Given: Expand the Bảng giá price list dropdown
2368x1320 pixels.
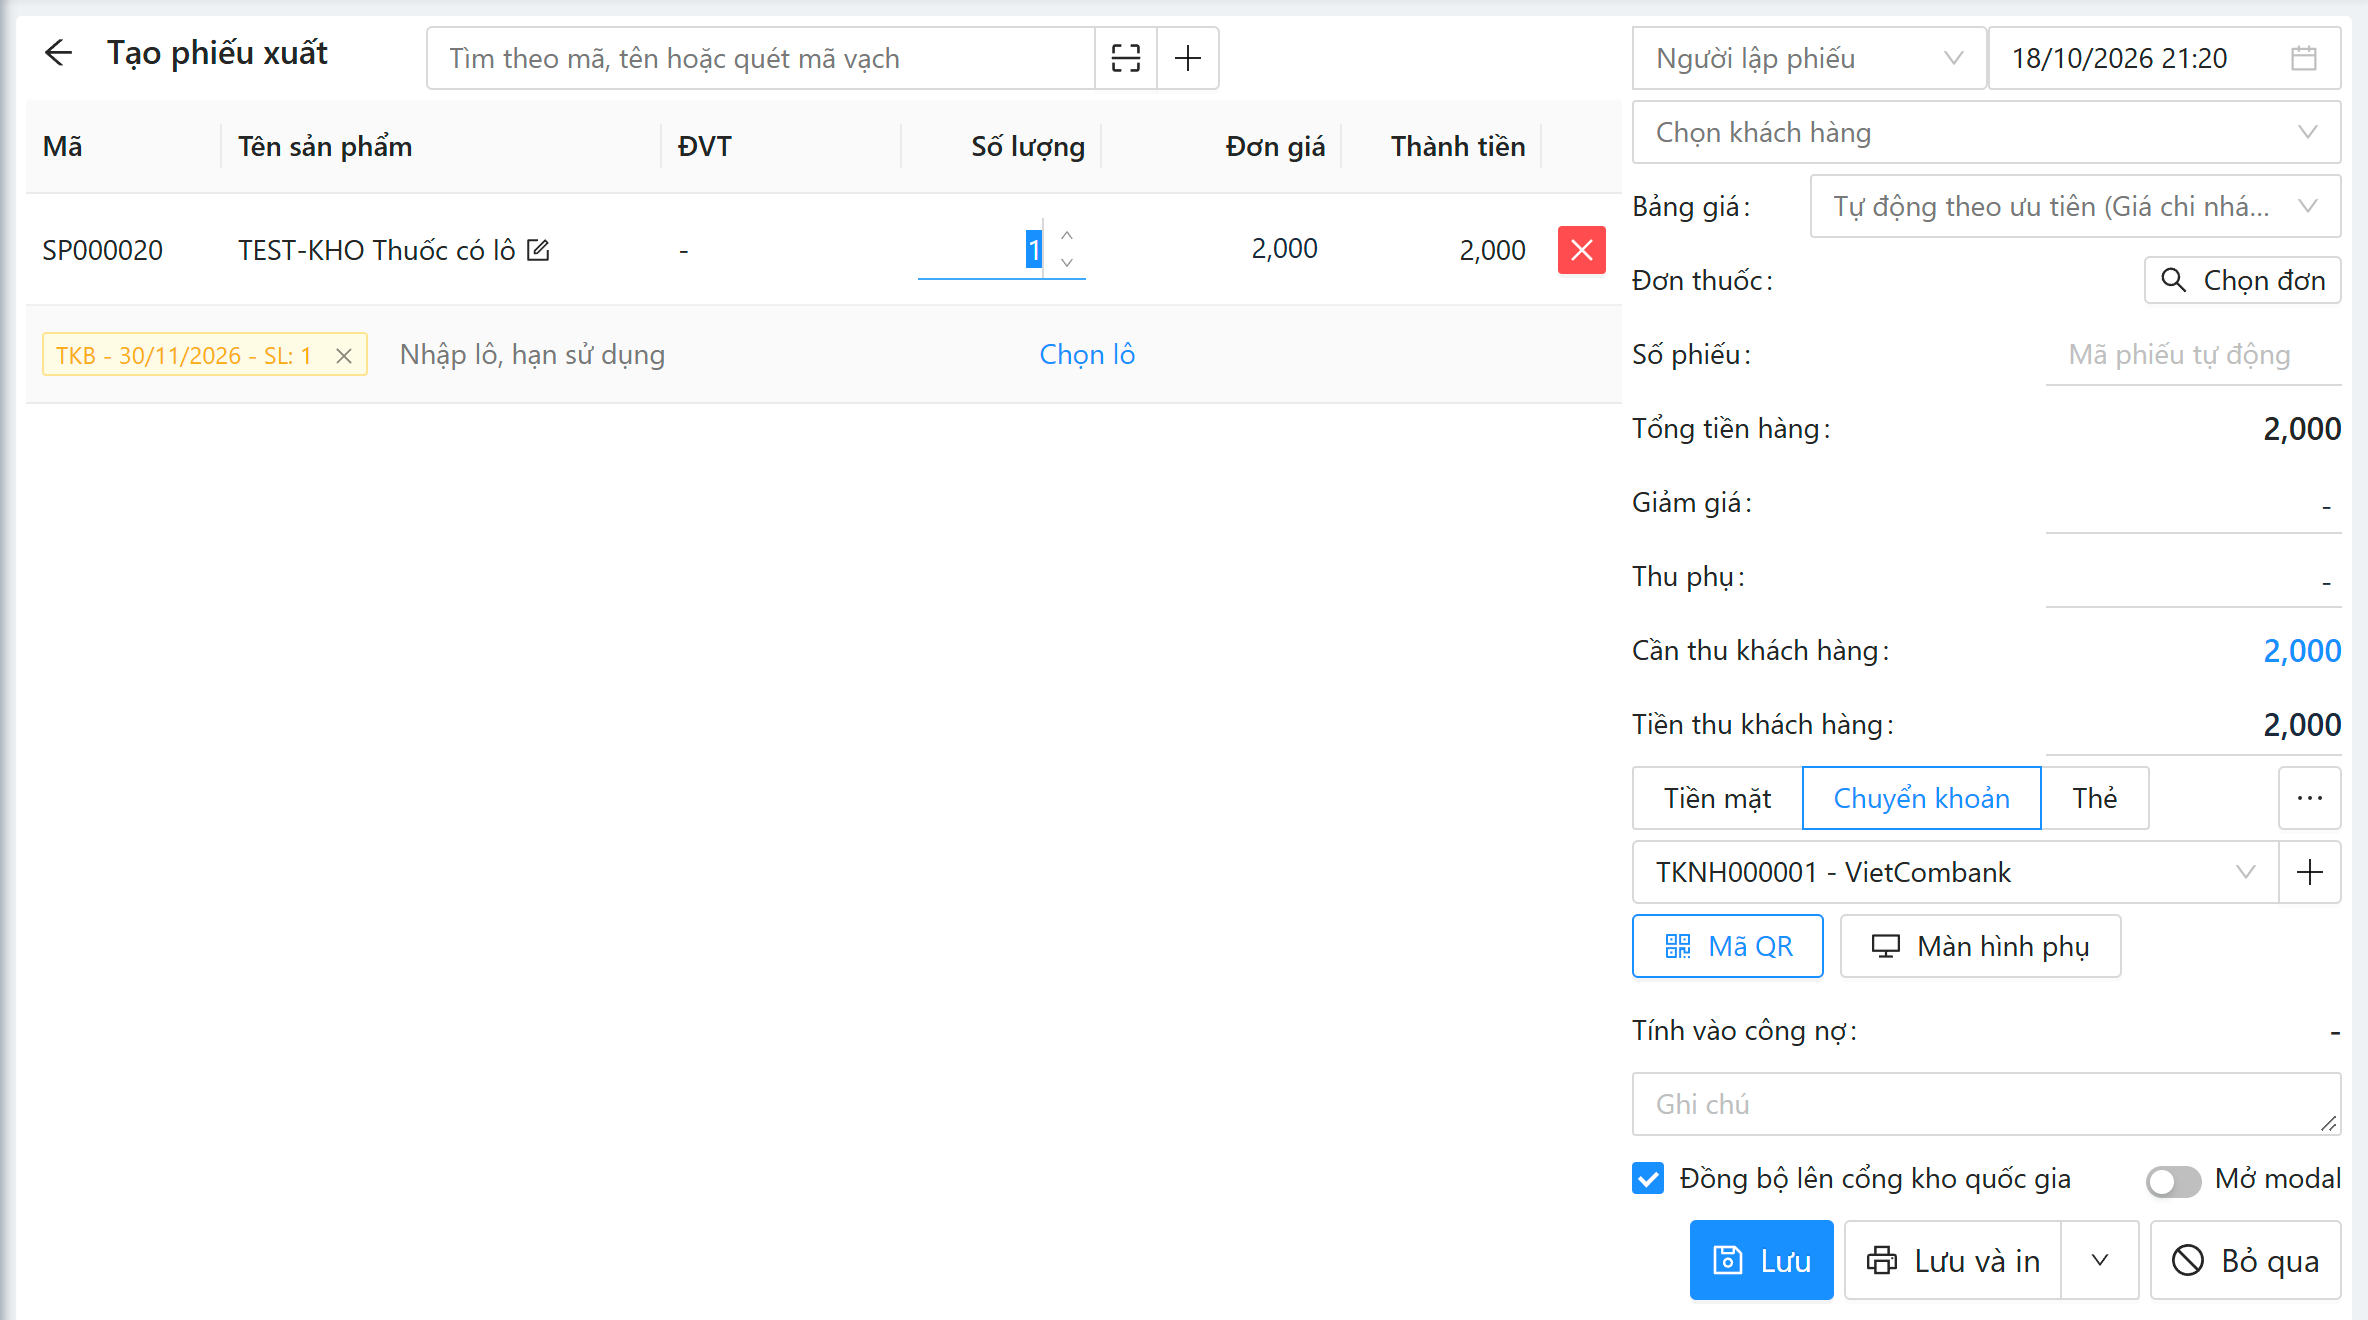Looking at the screenshot, I should 2075,206.
